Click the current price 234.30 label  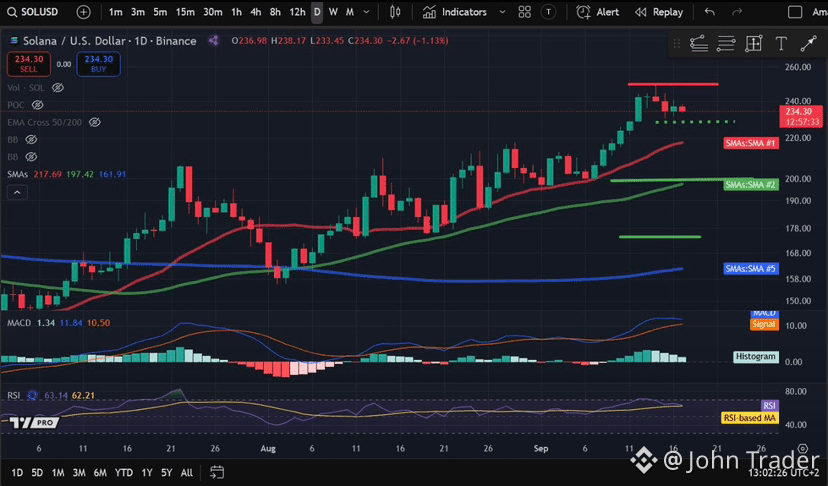click(801, 117)
